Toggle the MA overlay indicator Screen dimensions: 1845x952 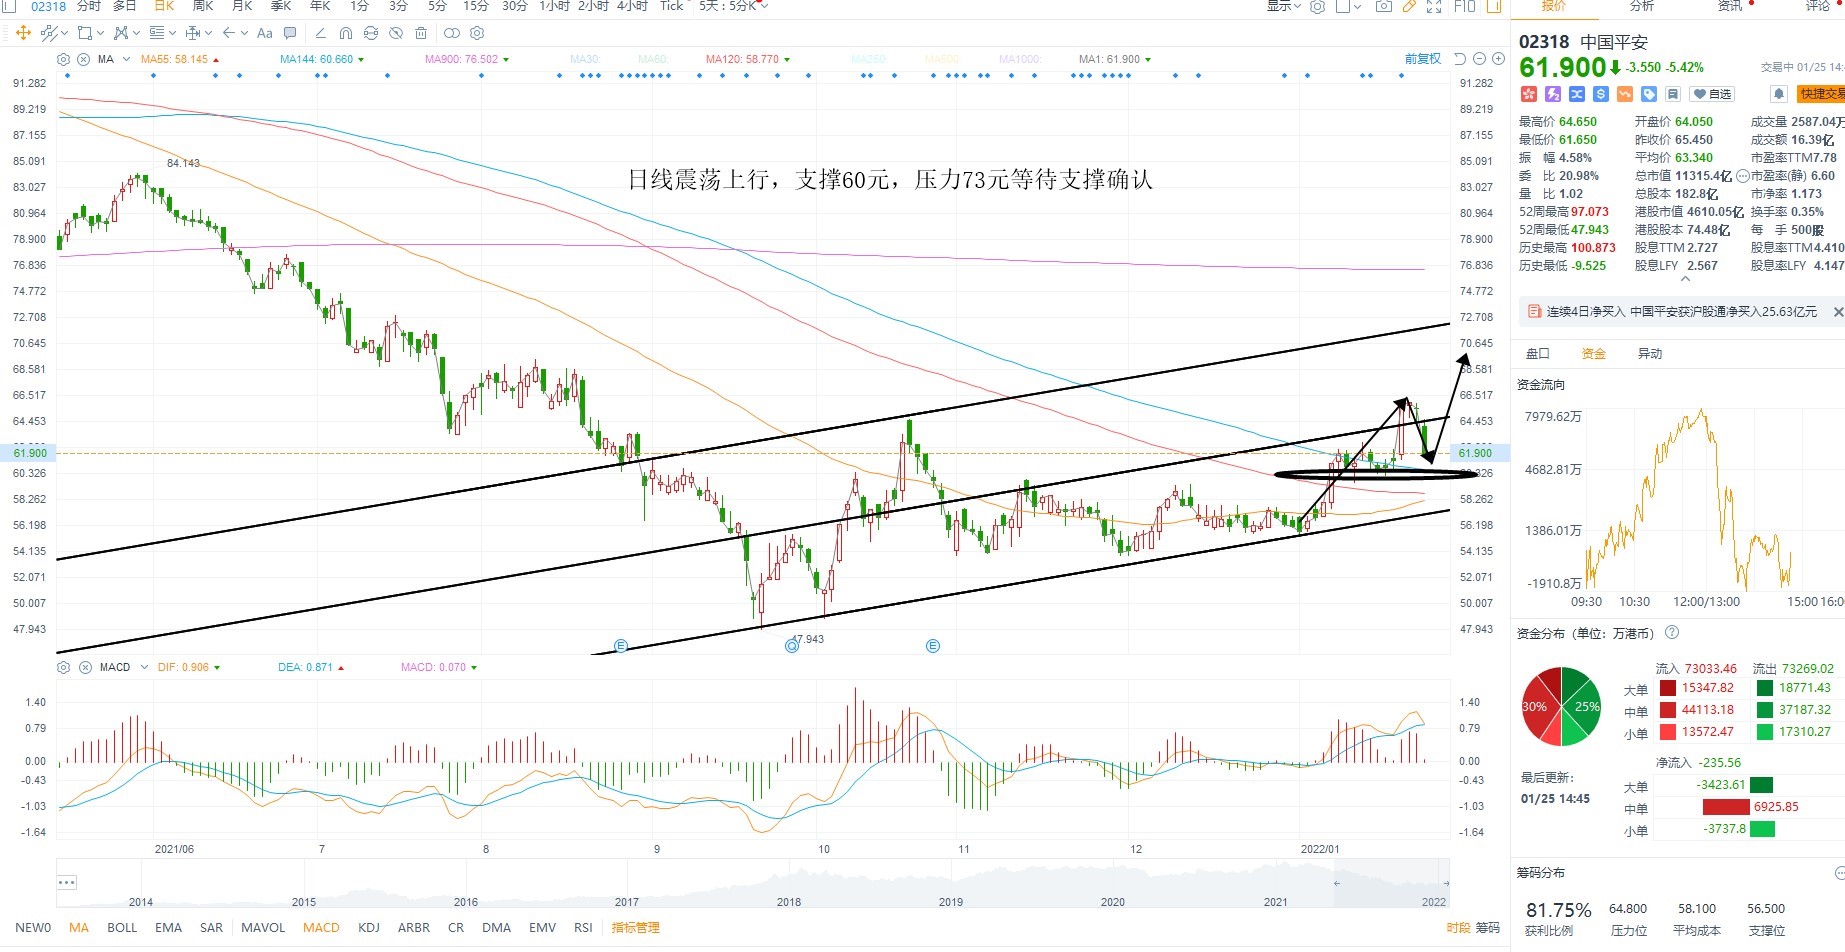(x=79, y=928)
